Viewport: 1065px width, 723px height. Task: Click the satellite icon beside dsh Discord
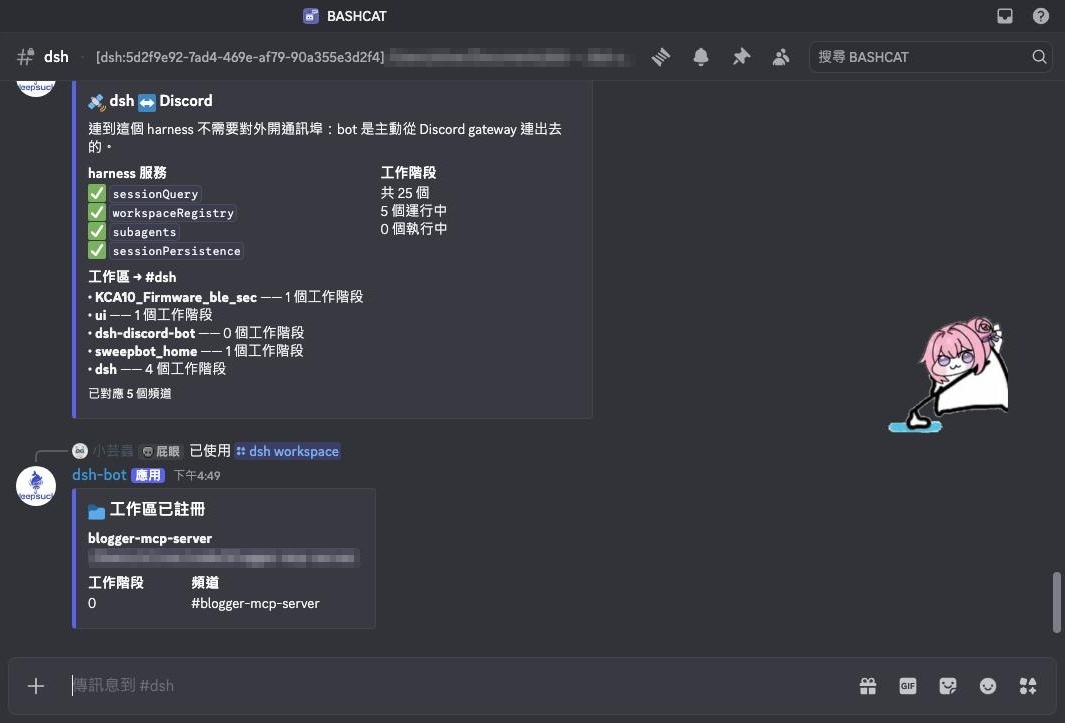[x=96, y=102]
